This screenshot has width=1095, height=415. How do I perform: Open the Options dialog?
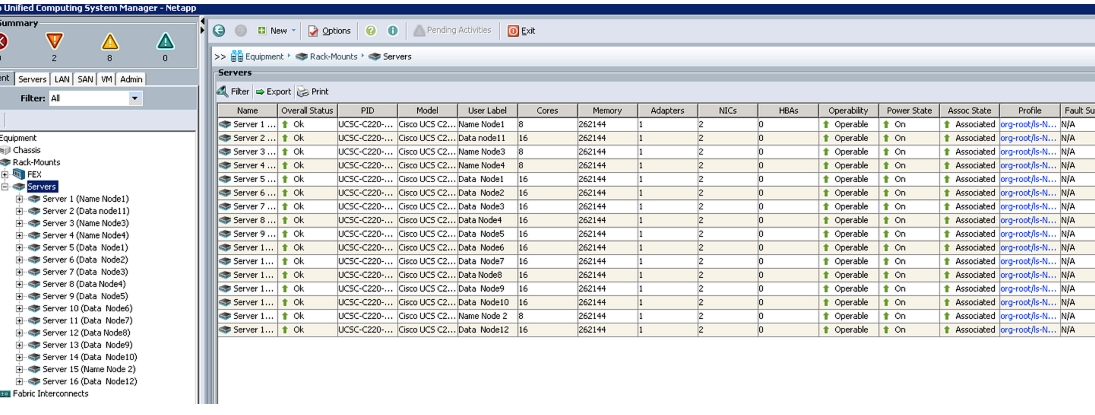pos(330,31)
